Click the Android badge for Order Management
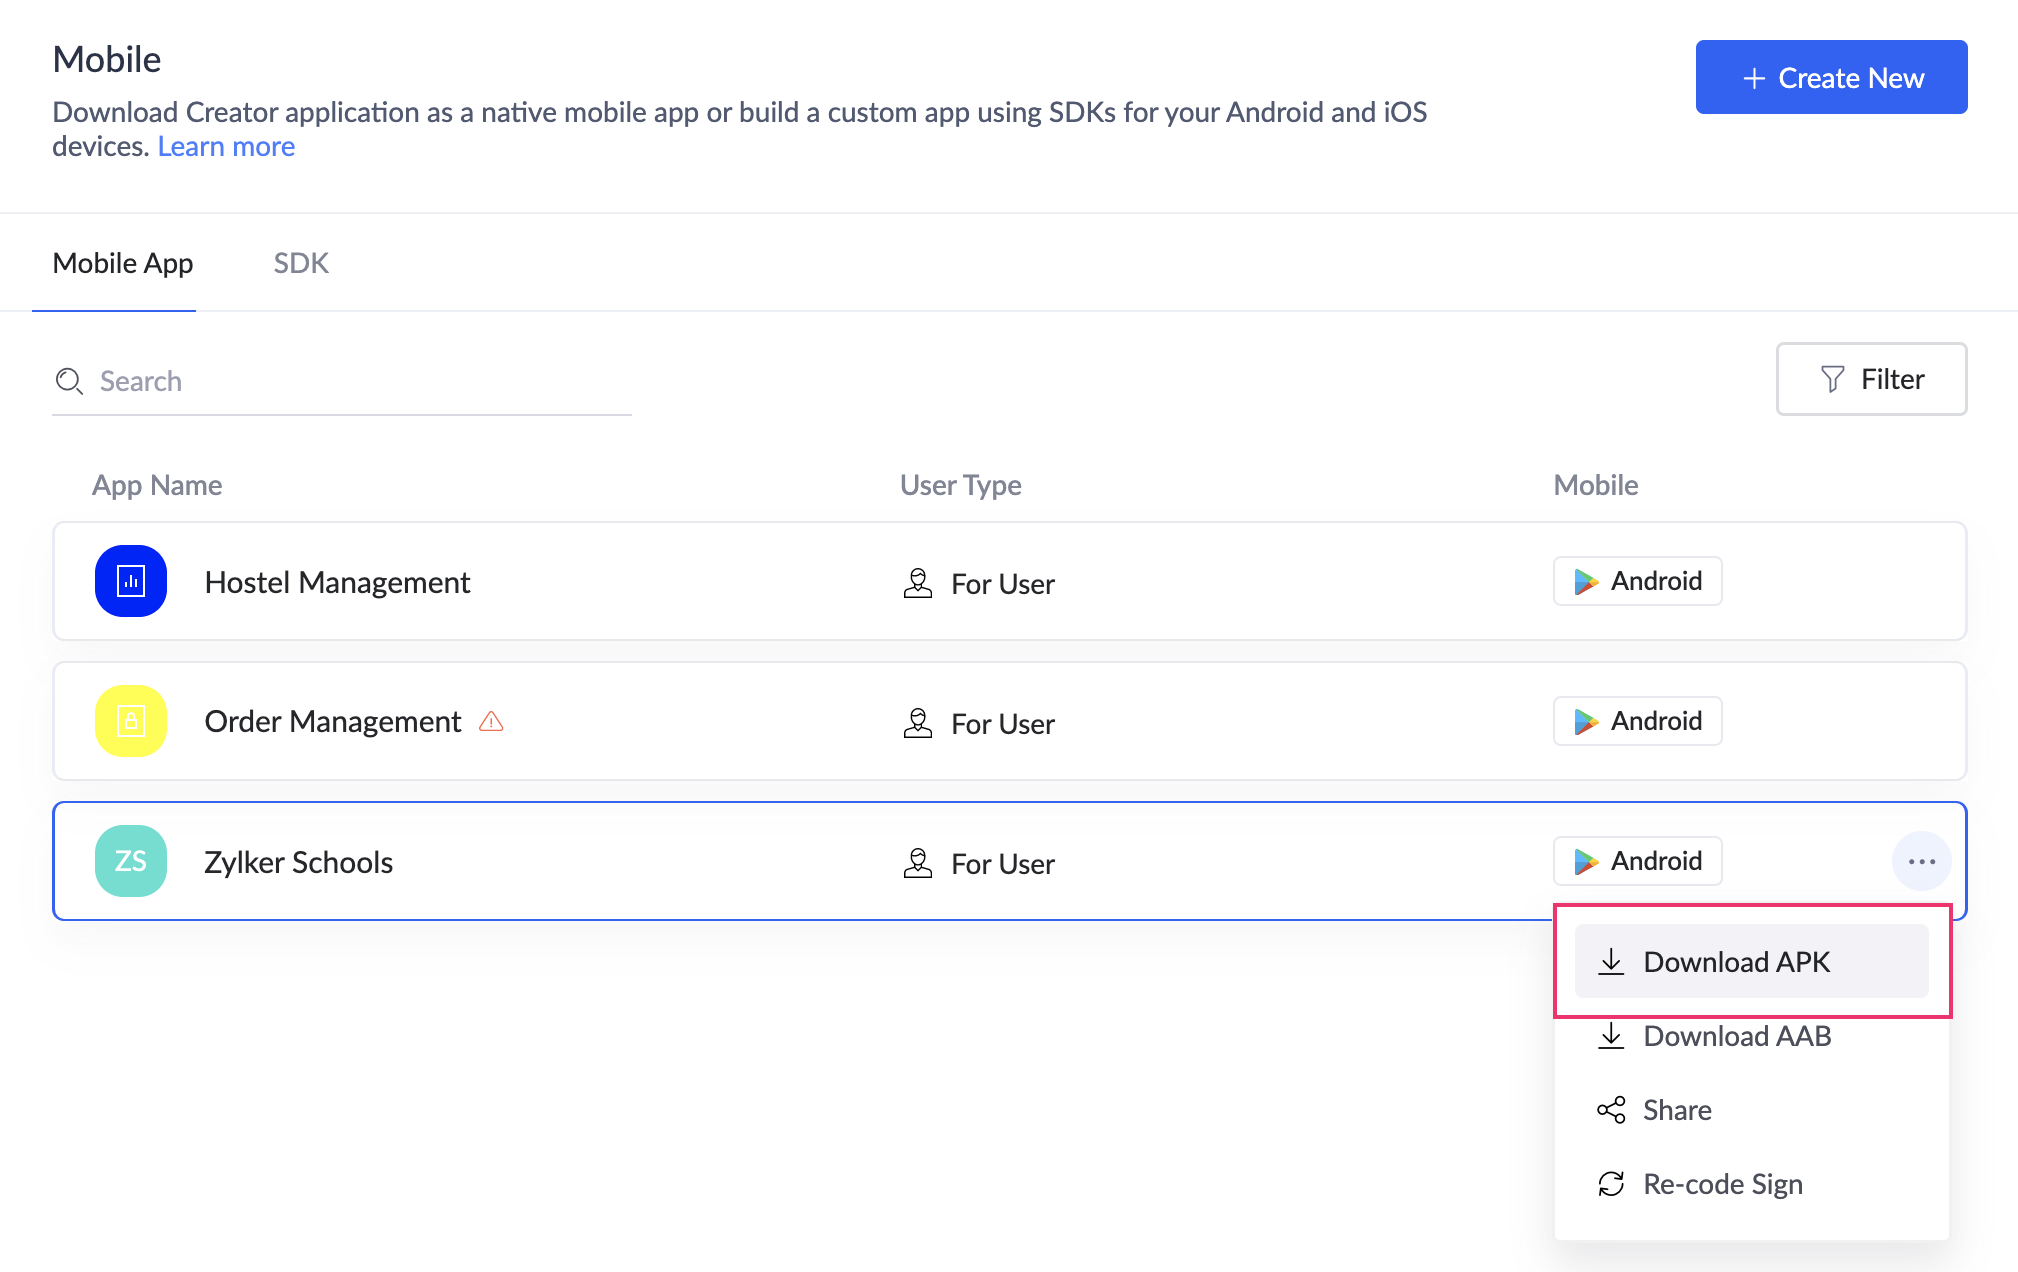 click(x=1637, y=721)
